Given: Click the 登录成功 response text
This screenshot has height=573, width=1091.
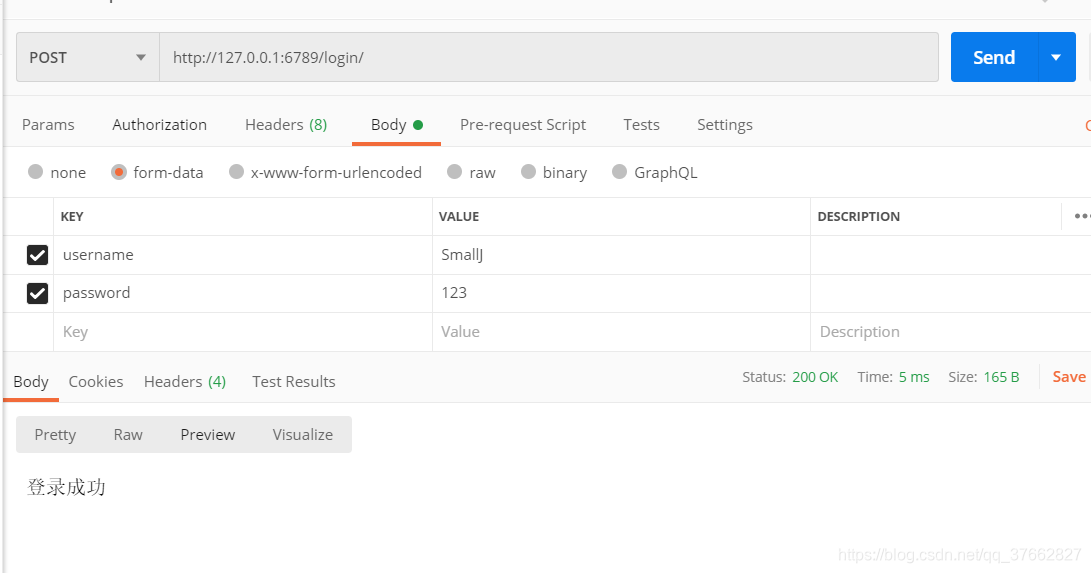Looking at the screenshot, I should point(66,487).
